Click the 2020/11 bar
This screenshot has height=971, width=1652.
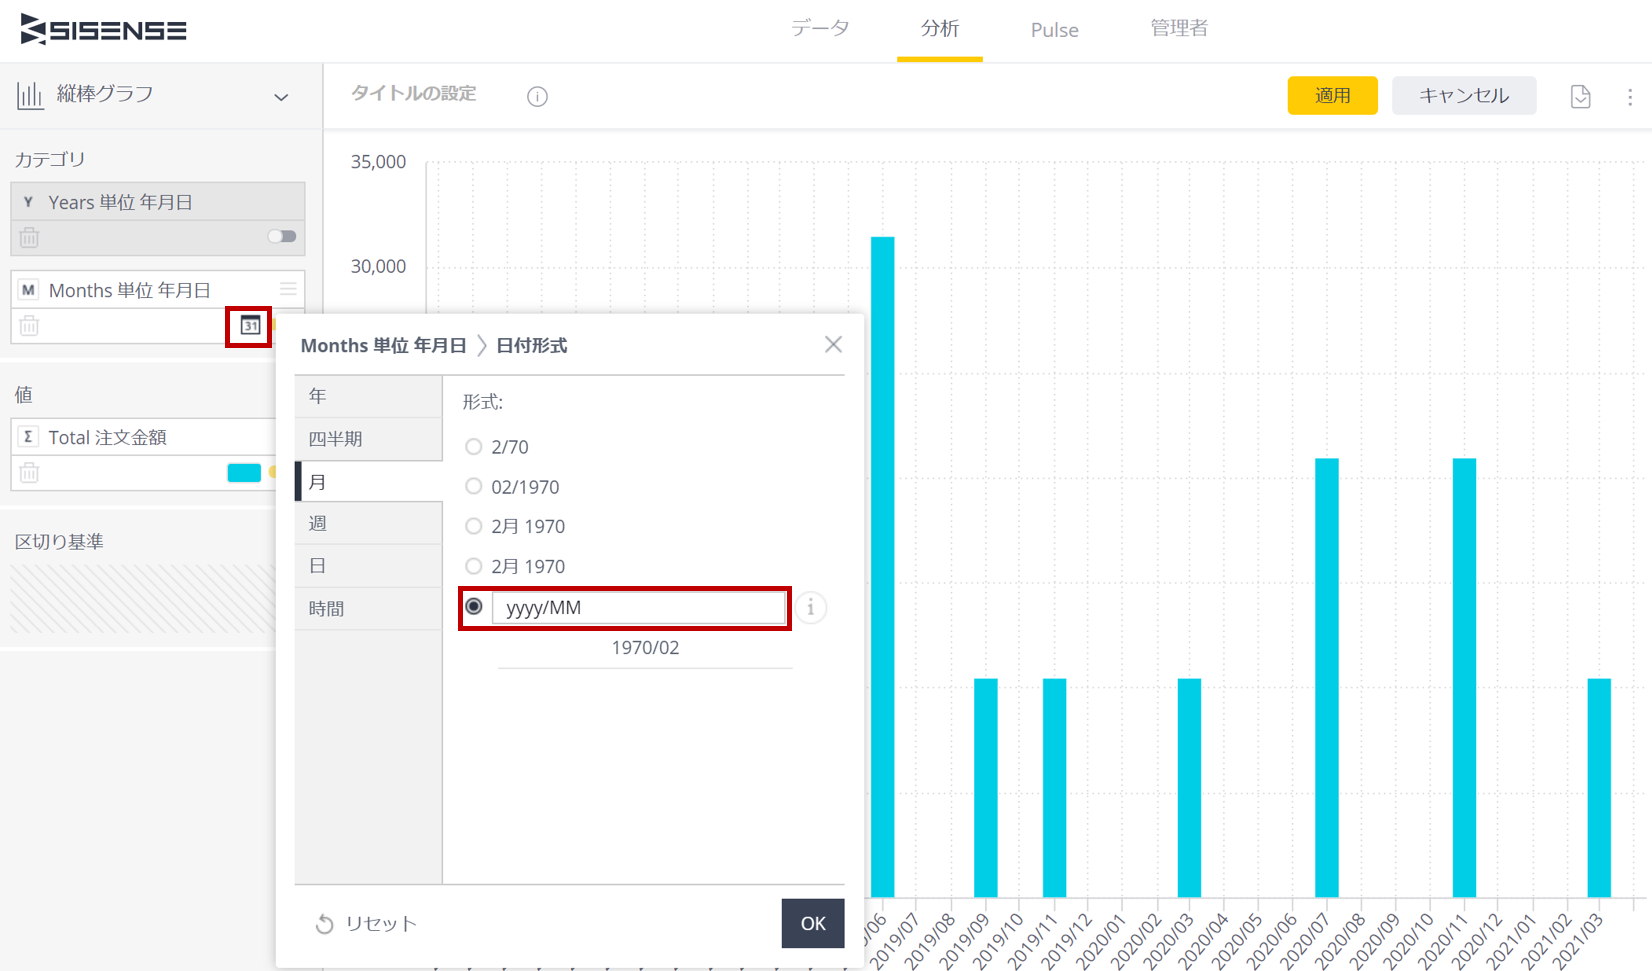pos(1464,678)
